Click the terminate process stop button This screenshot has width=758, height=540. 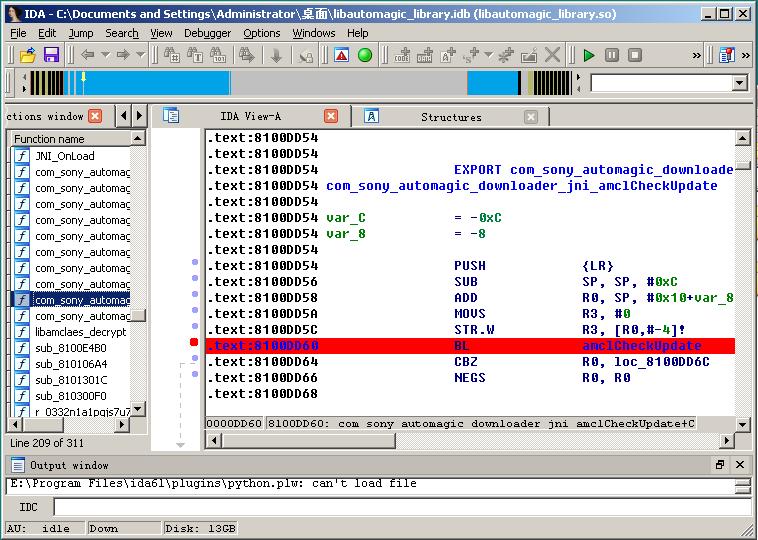coord(635,55)
